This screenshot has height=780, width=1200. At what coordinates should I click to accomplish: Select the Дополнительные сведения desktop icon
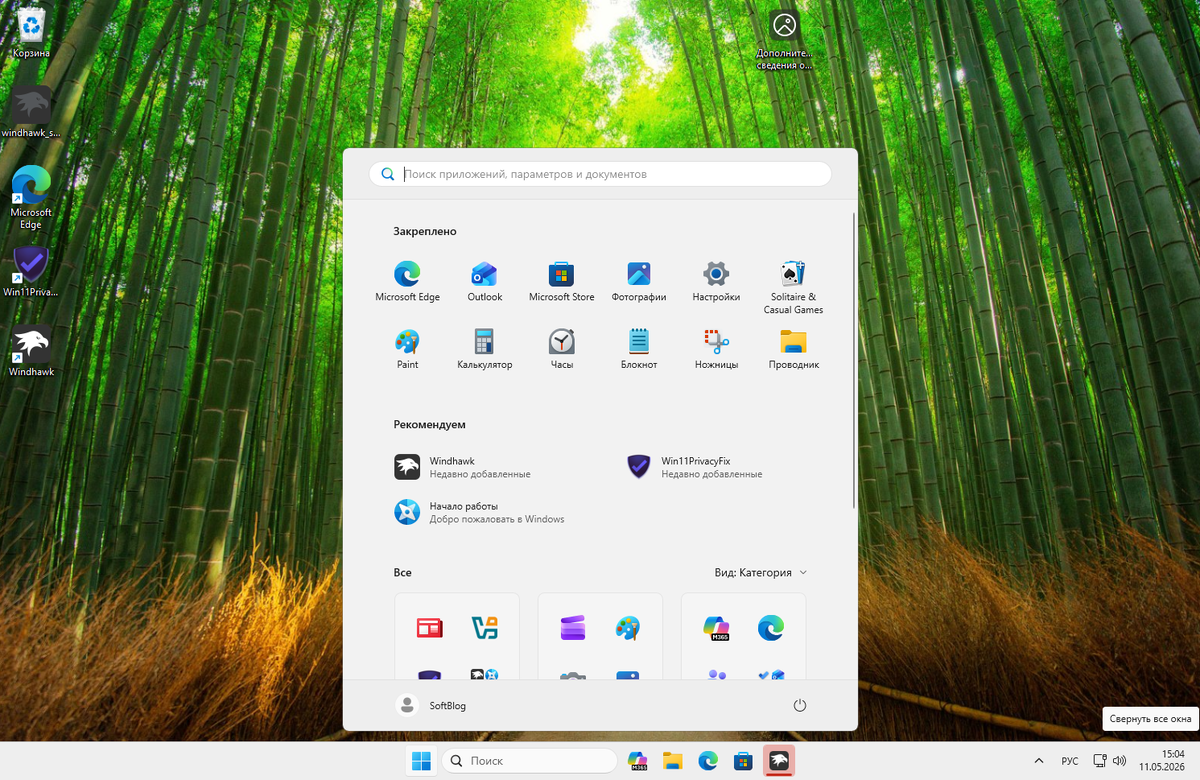[x=785, y=40]
